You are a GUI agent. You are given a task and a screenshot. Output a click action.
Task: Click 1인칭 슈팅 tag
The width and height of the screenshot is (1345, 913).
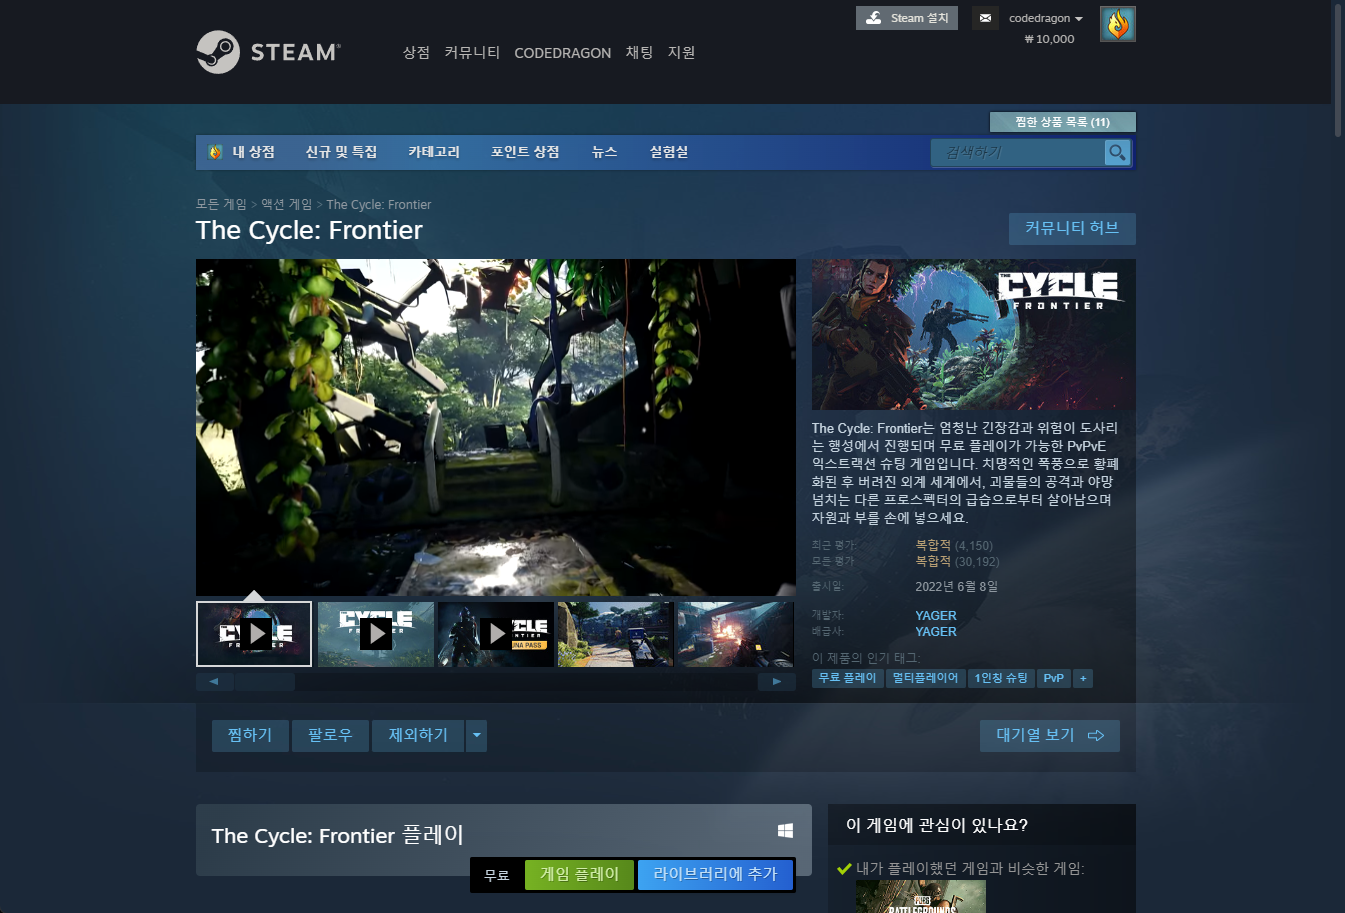tap(1001, 678)
